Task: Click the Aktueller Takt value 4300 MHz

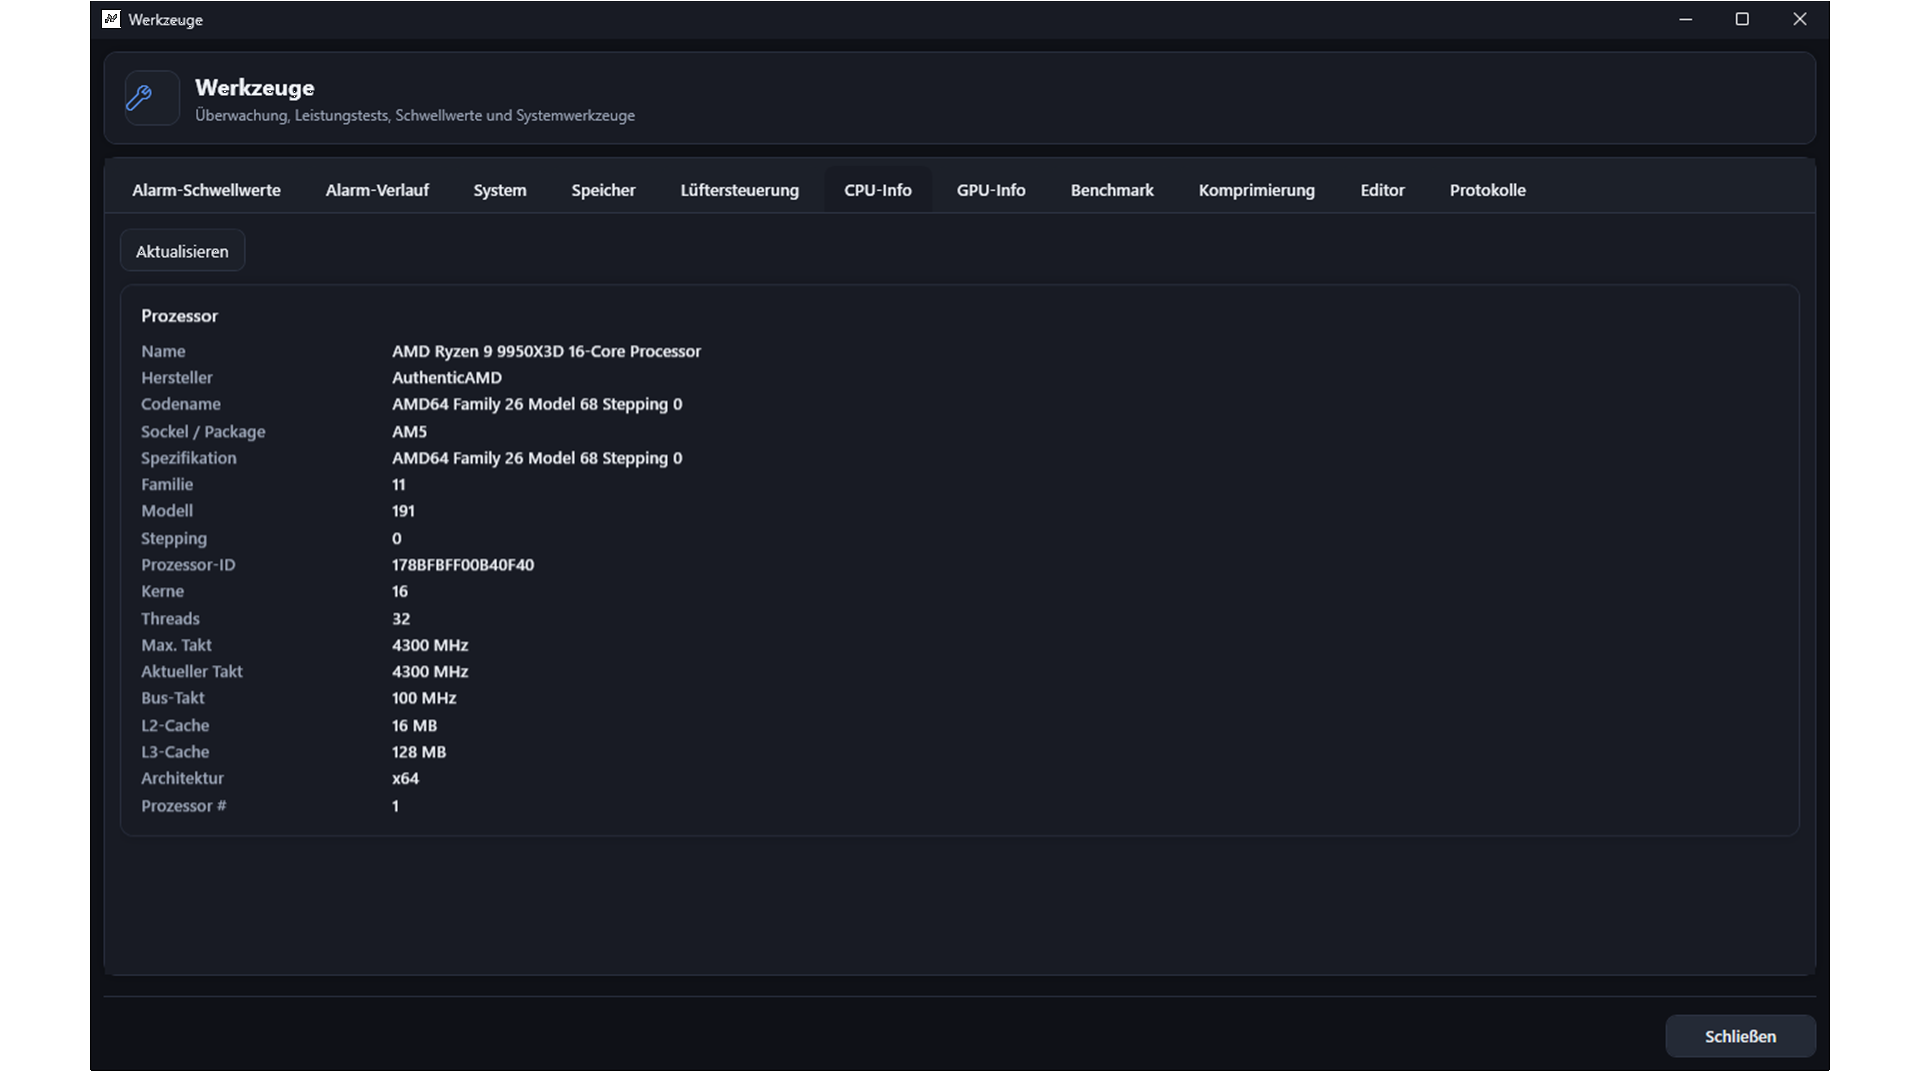Action: 430,672
